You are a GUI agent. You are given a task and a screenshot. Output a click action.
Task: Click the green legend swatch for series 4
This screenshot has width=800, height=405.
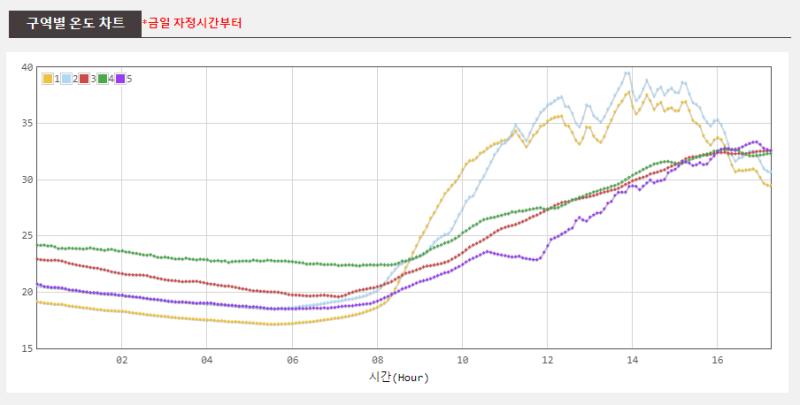pos(103,79)
